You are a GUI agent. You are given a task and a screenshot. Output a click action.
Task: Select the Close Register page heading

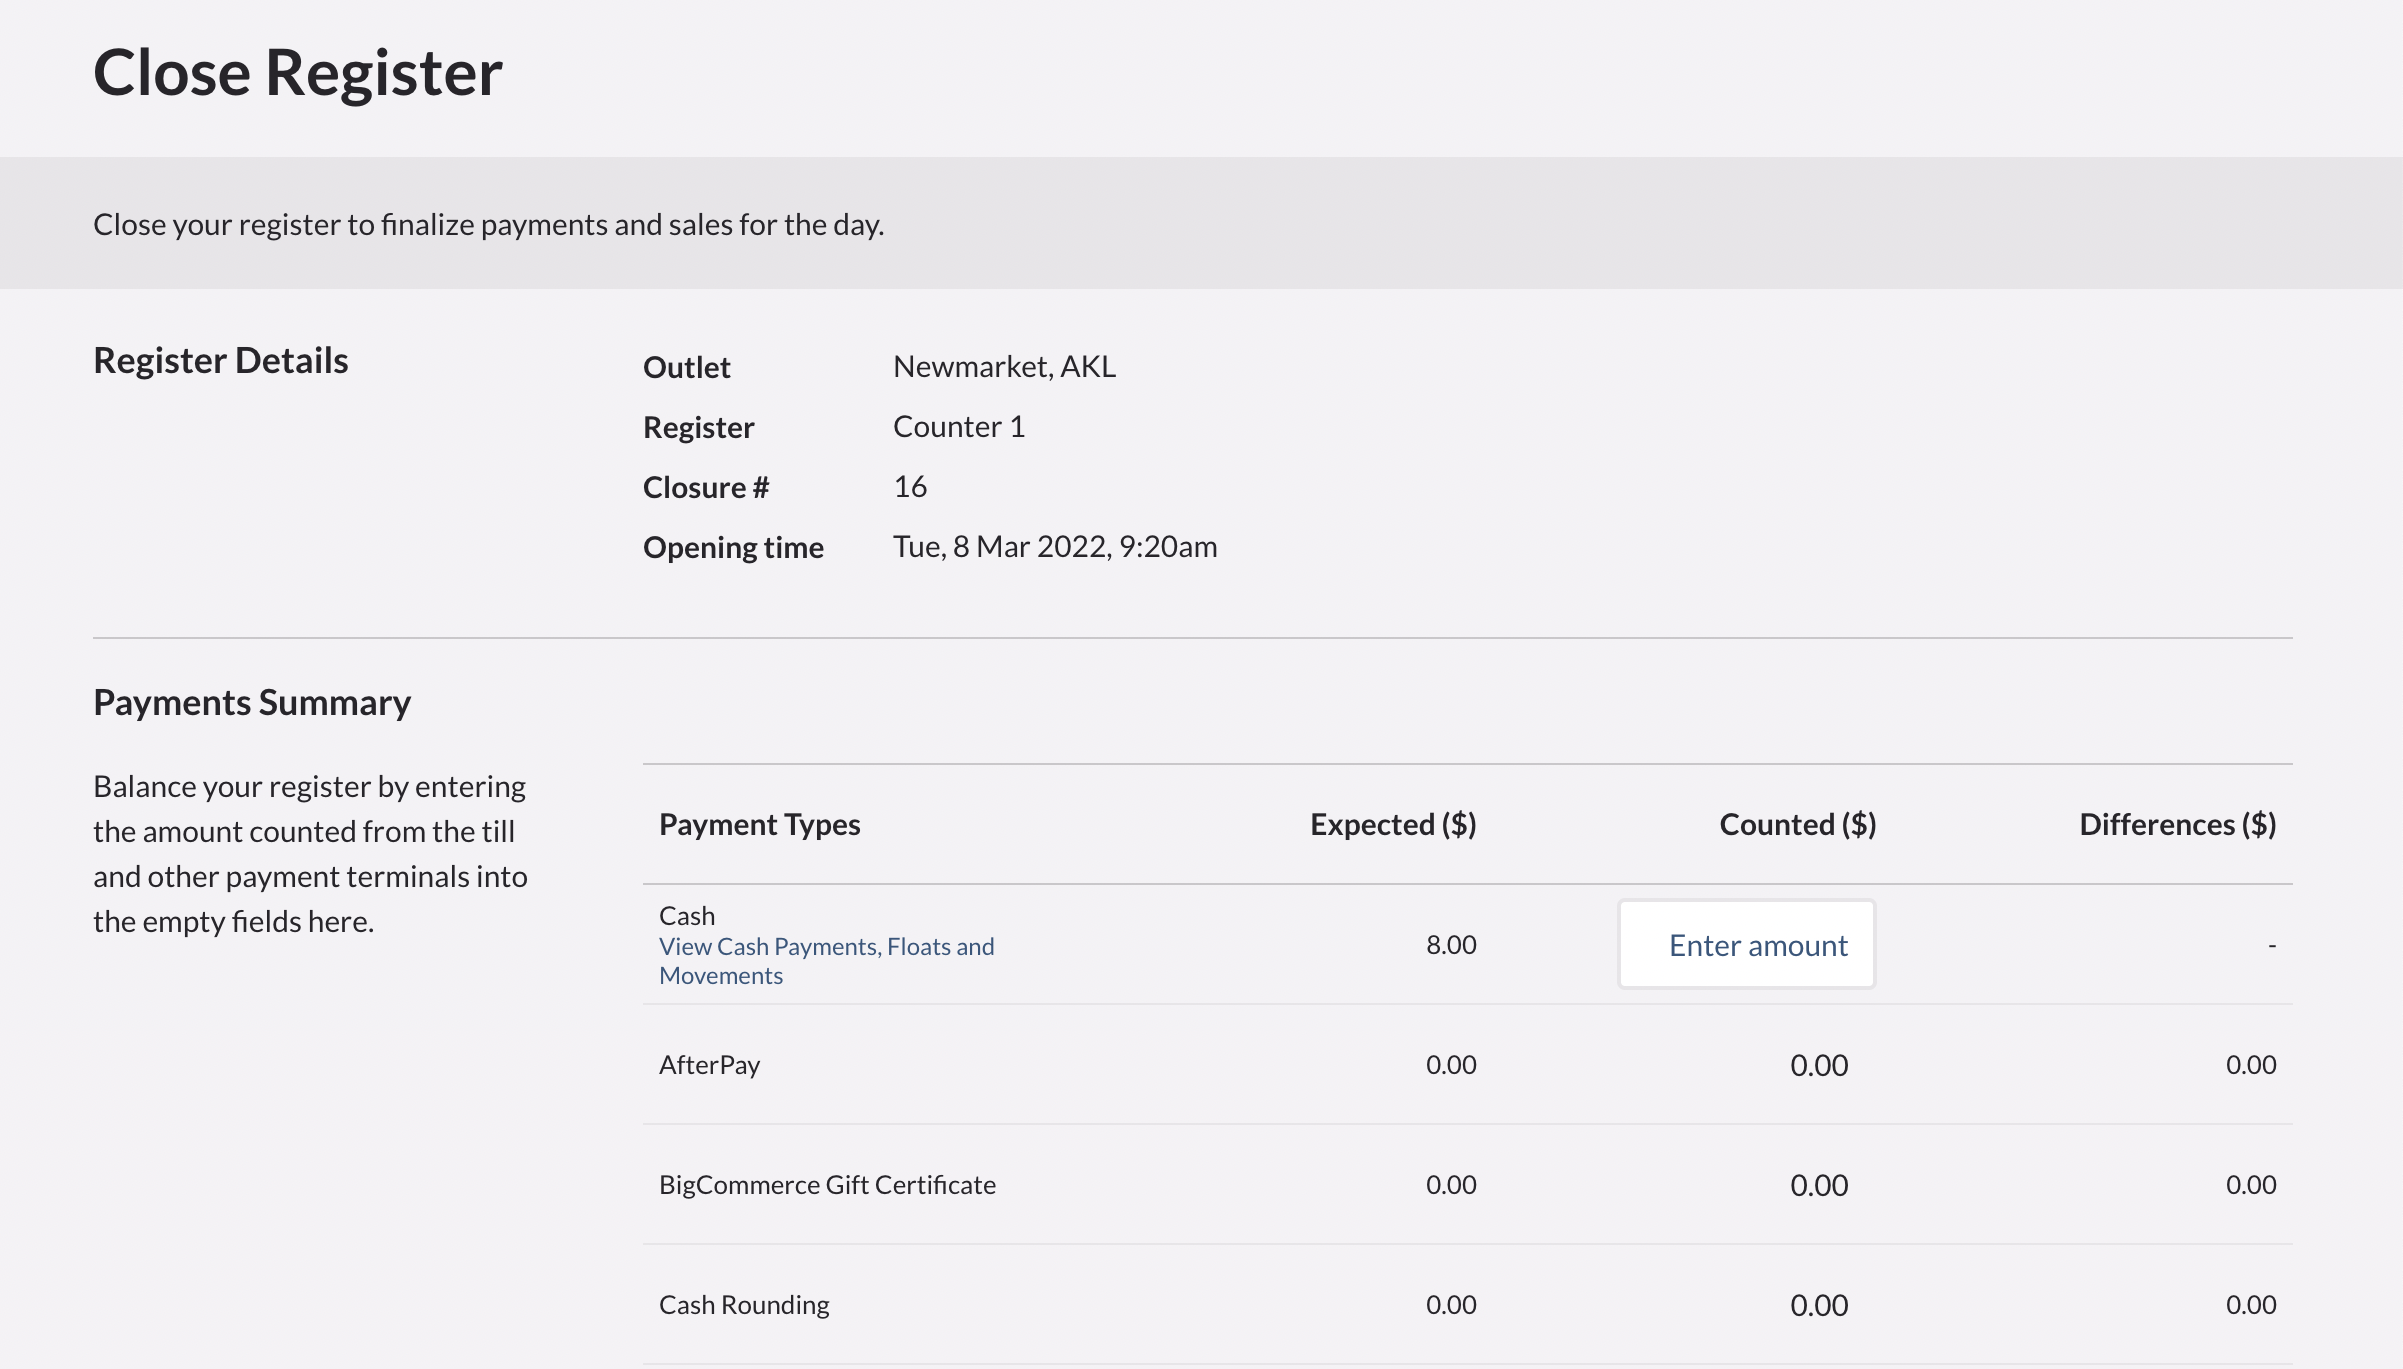(x=298, y=73)
